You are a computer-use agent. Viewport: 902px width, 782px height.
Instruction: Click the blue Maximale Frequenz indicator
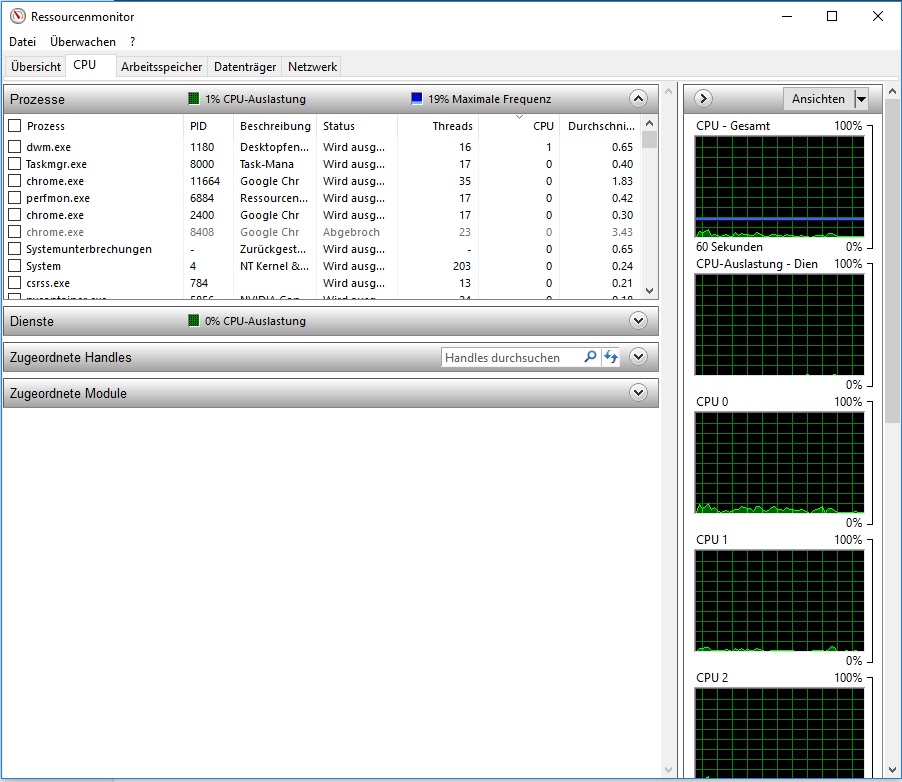pyautogui.click(x=417, y=99)
